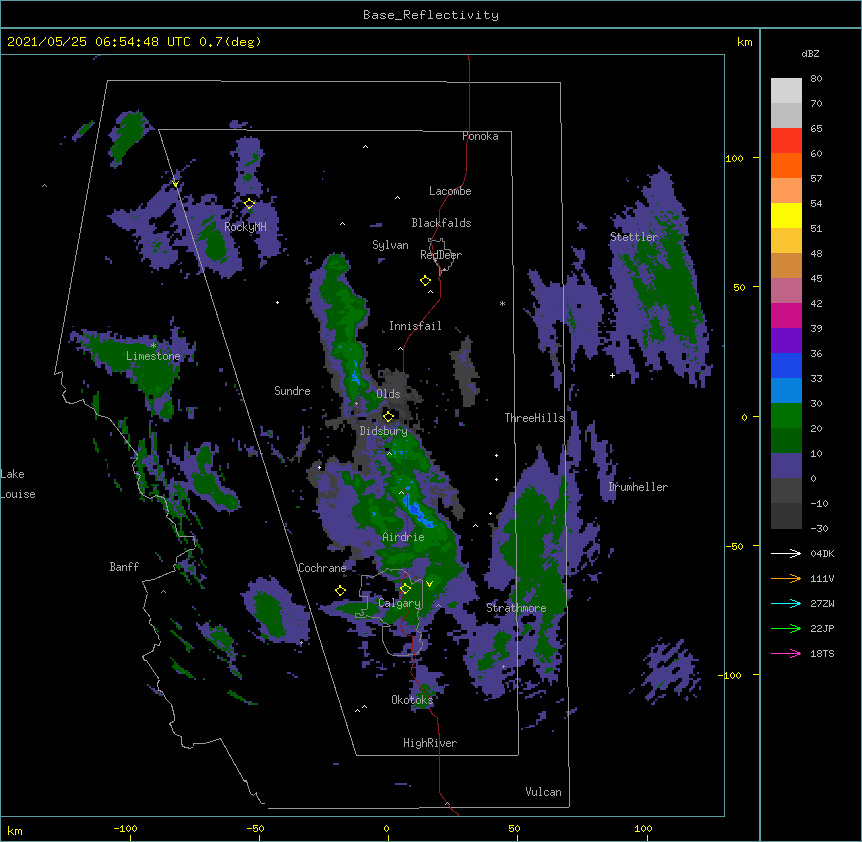Image resolution: width=862 pixels, height=842 pixels.
Task: Click the white 04DK arrow icon
Action: tap(786, 553)
